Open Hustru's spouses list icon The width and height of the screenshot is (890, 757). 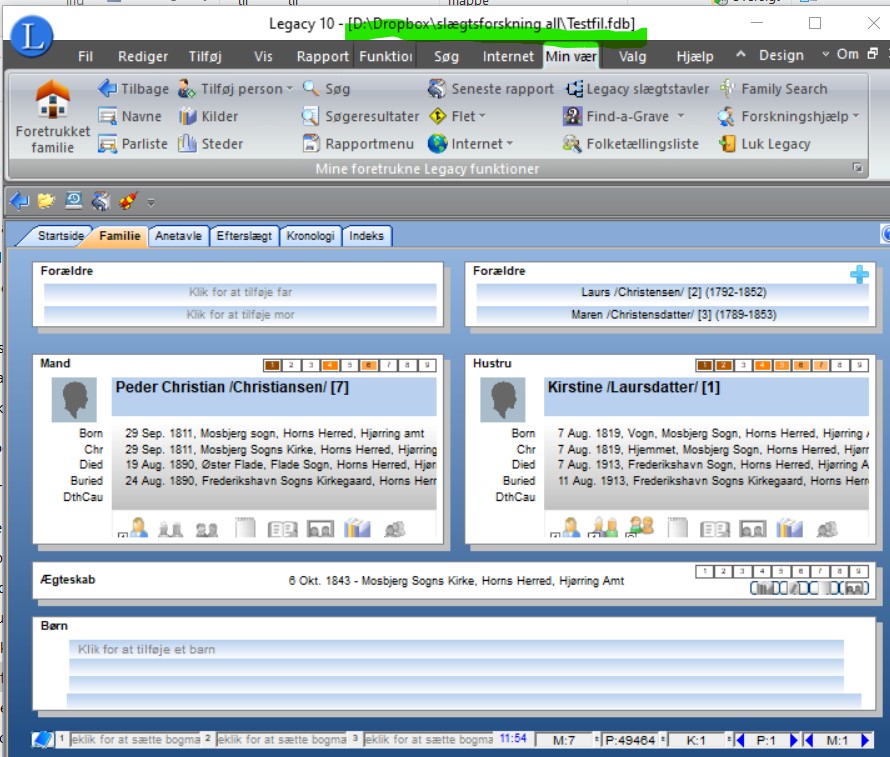click(x=641, y=527)
